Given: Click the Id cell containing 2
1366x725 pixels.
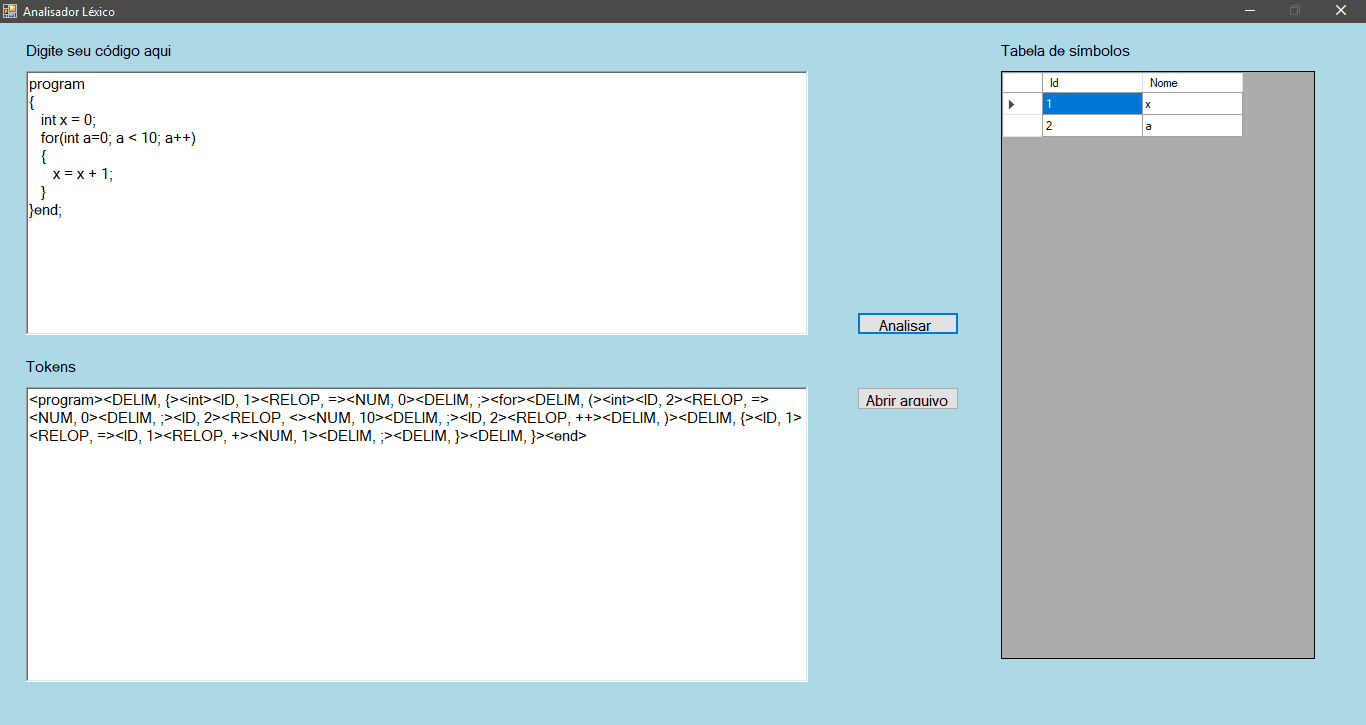Looking at the screenshot, I should tap(1092, 125).
